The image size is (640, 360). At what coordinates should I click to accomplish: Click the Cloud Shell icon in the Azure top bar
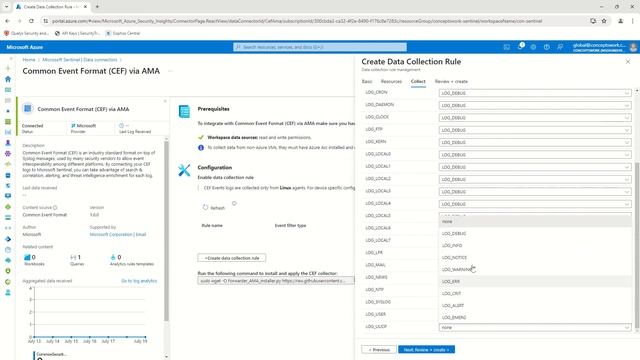tap(507, 47)
